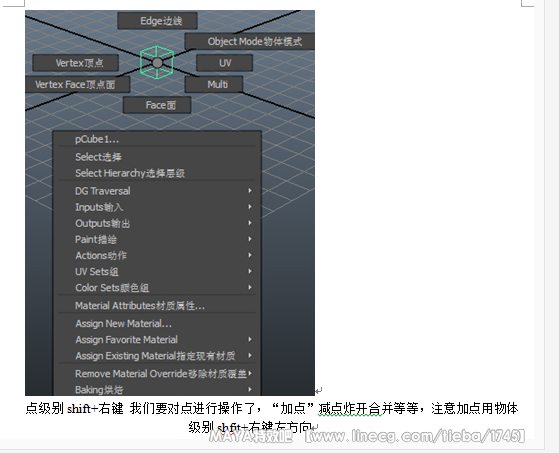The height and width of the screenshot is (453, 559).
Task: Expand the Inputs submenu
Action: tap(157, 207)
